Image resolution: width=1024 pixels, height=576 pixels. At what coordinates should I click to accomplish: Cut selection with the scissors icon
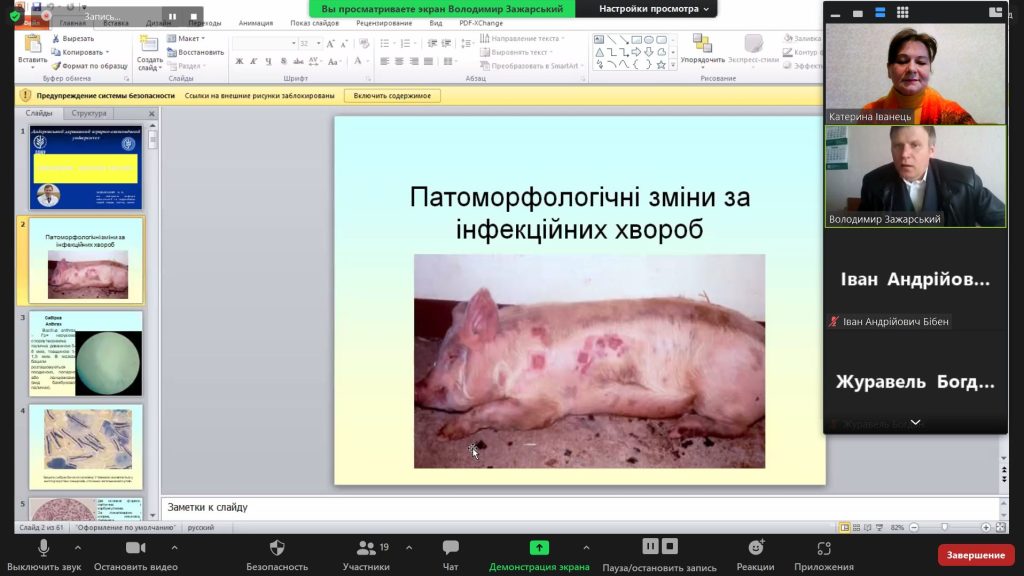[x=56, y=39]
